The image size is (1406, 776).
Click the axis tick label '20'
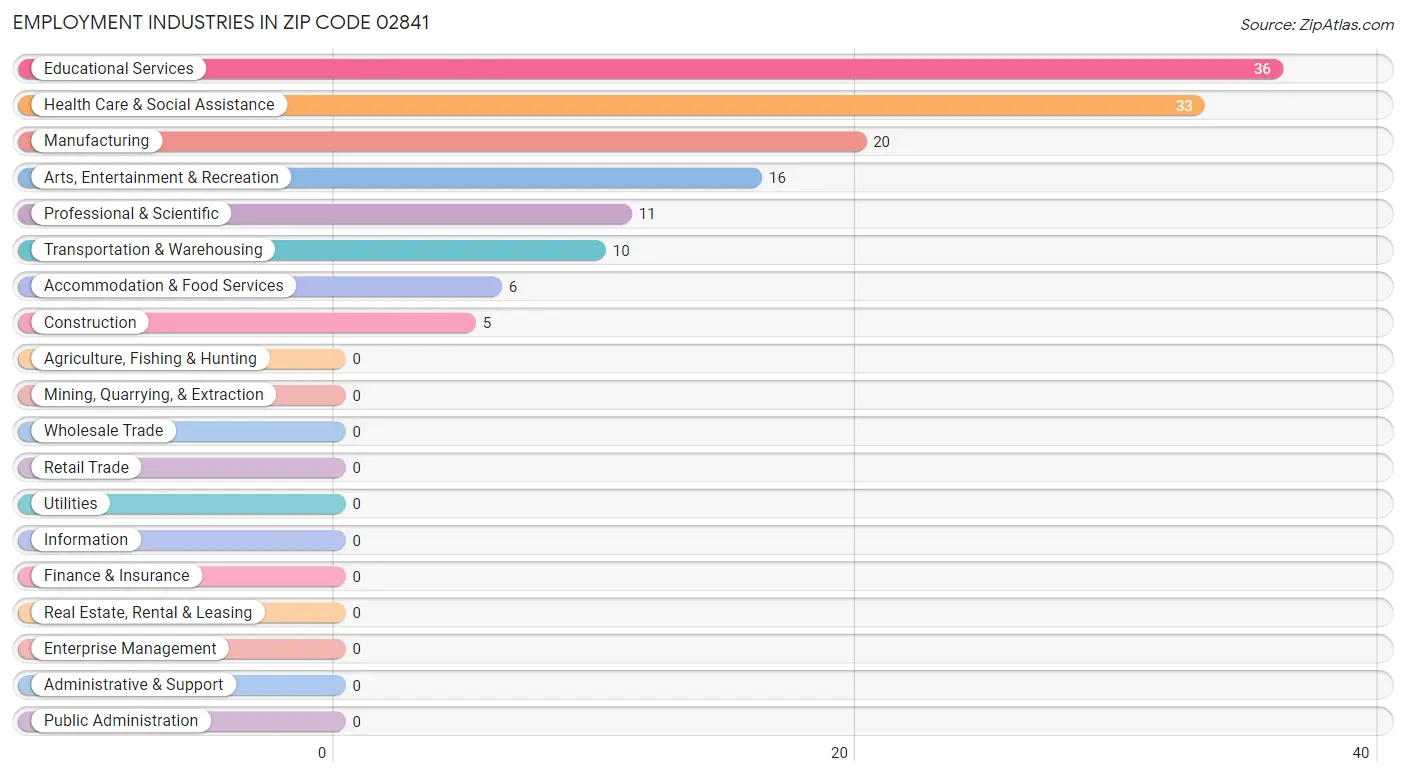click(x=840, y=753)
